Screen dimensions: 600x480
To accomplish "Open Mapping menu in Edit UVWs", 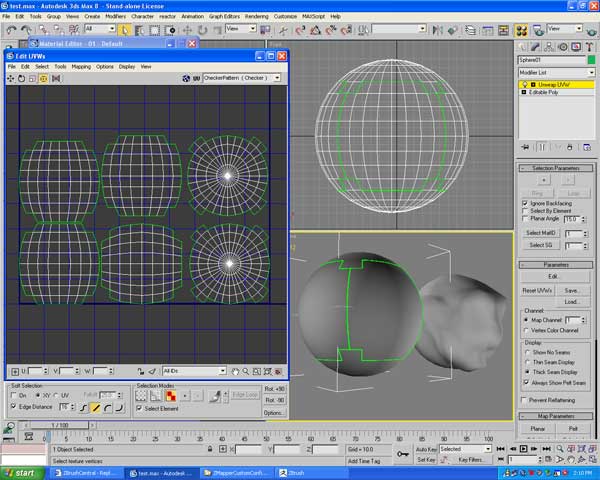I will pos(81,67).
